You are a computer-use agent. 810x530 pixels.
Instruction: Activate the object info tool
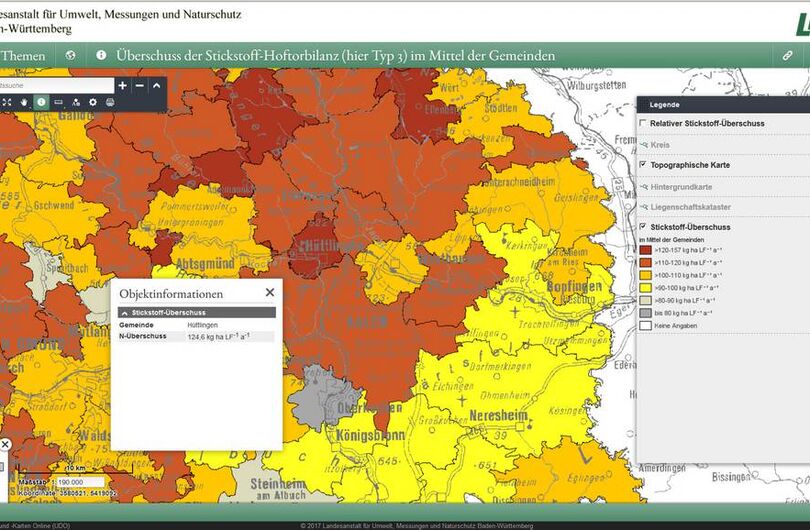tap(41, 102)
